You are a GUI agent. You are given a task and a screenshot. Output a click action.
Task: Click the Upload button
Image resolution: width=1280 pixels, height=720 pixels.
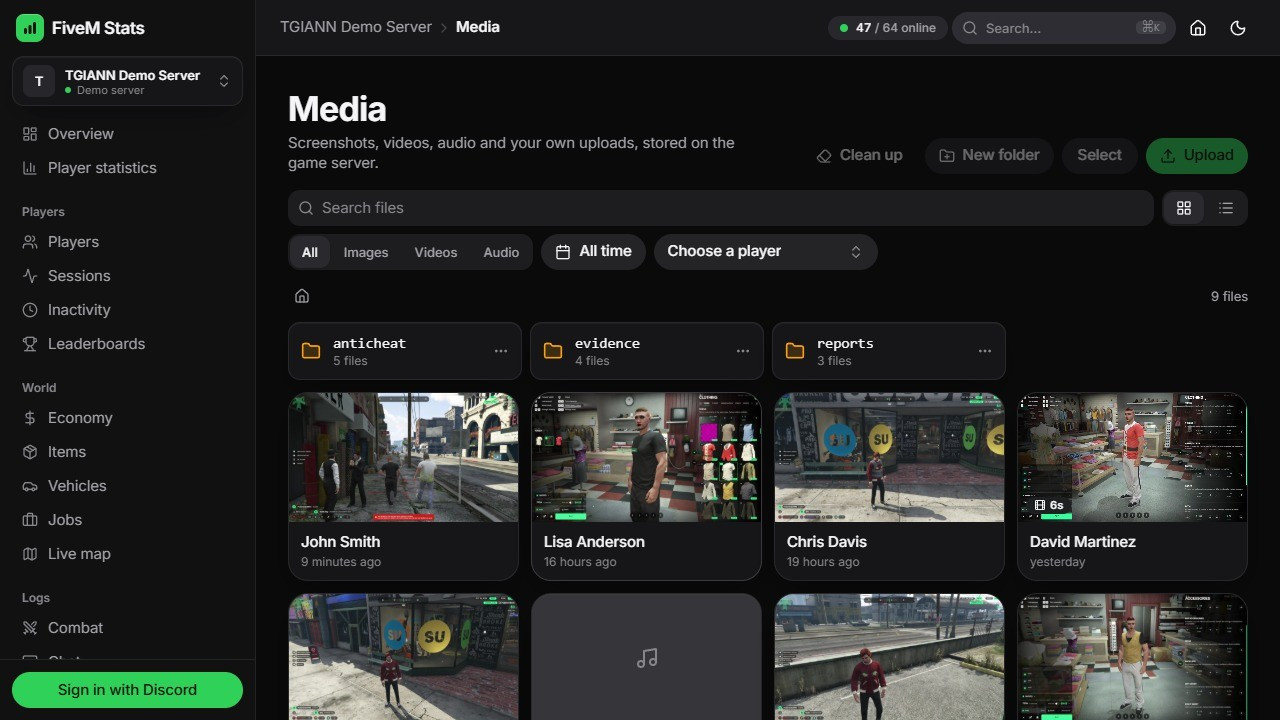1196,155
